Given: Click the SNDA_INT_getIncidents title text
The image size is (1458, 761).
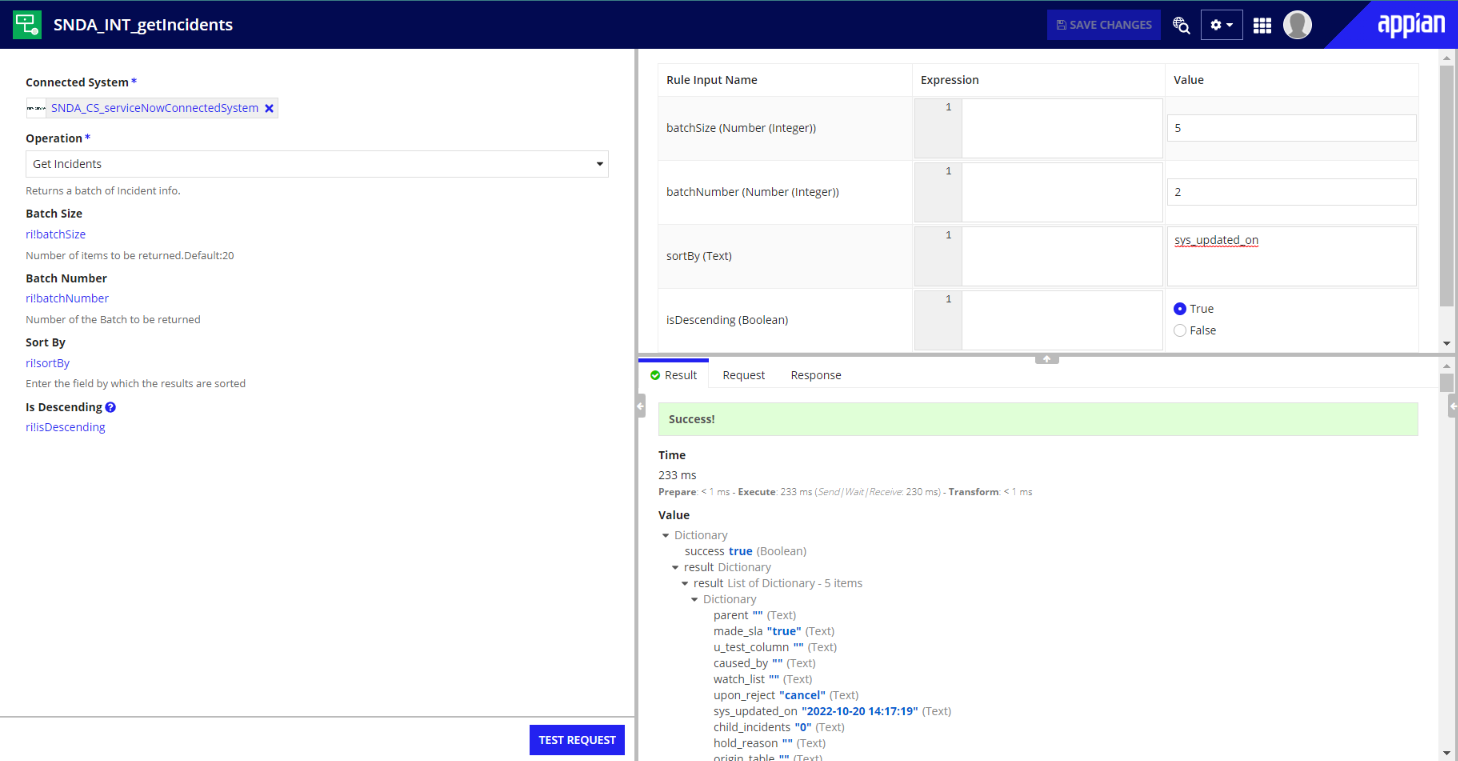Looking at the screenshot, I should coord(143,25).
